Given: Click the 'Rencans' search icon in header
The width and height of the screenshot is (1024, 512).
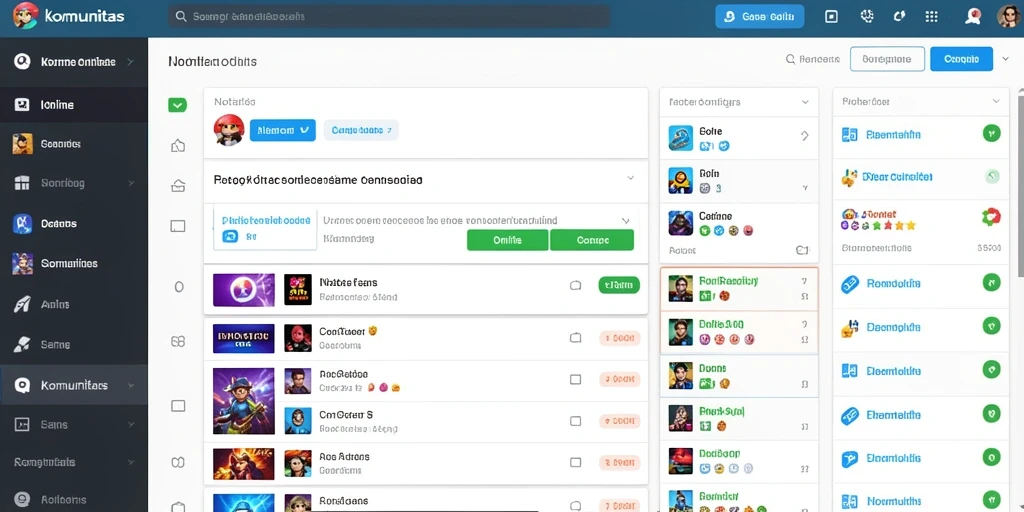Looking at the screenshot, I should point(790,59).
